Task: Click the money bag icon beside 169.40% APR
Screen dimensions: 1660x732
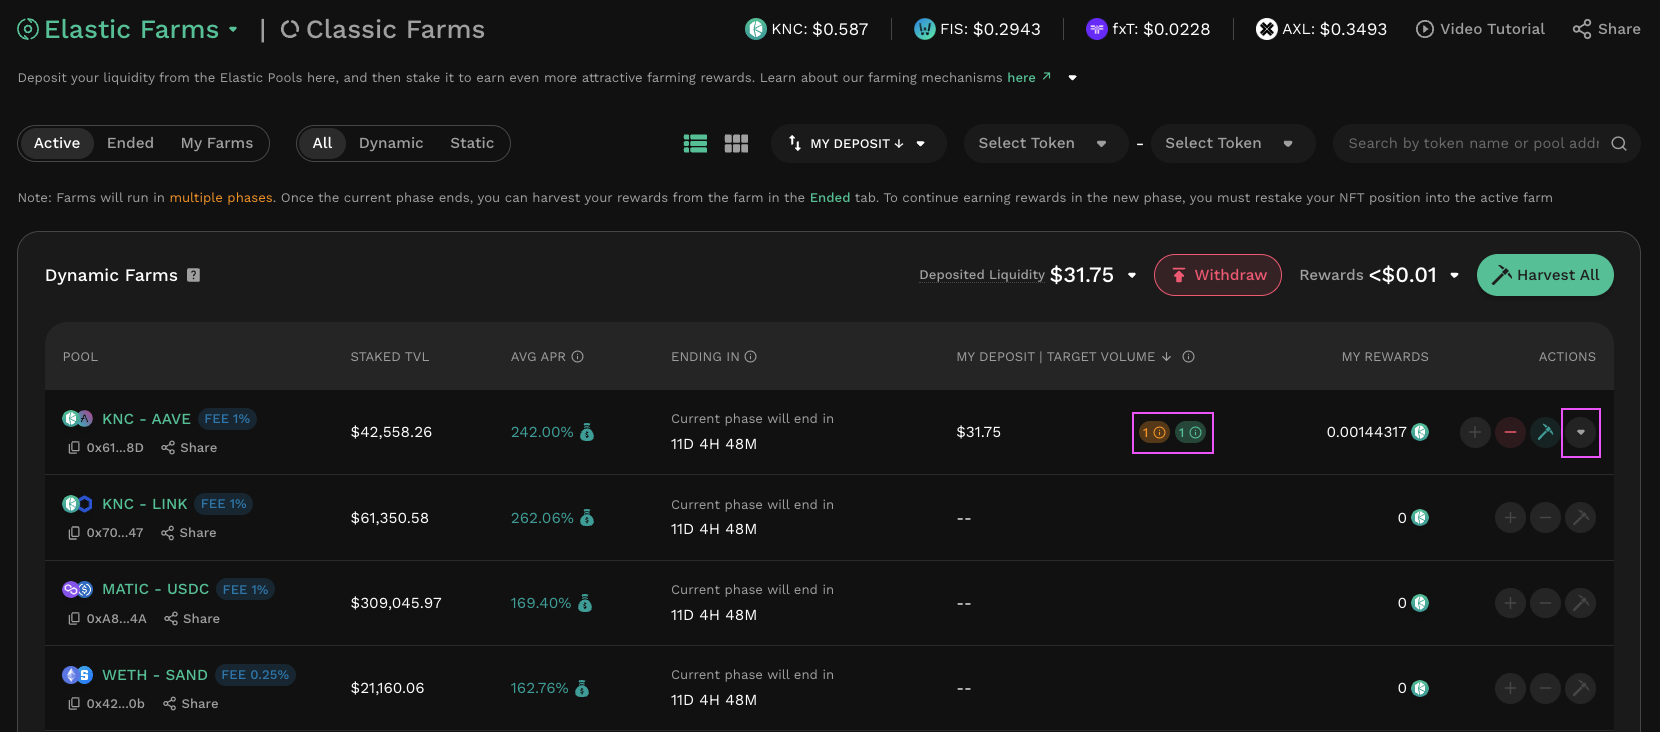Action: pyautogui.click(x=585, y=603)
